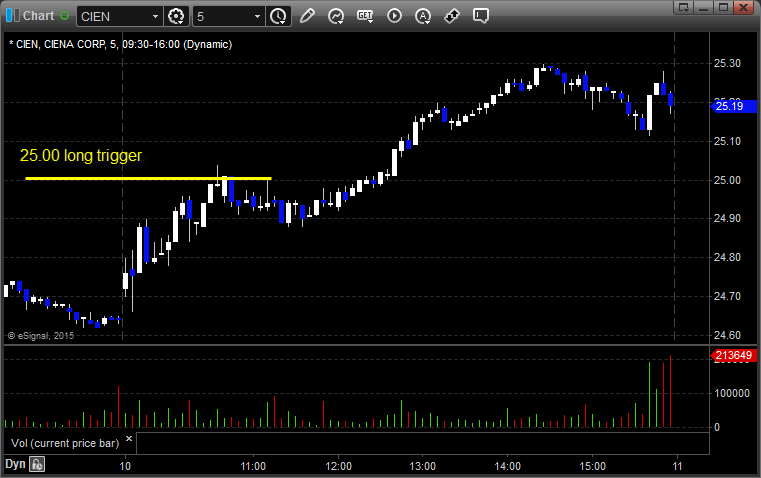This screenshot has height=478, width=761.
Task: Click the Chart title label in toolbar
Action: click(x=38, y=16)
